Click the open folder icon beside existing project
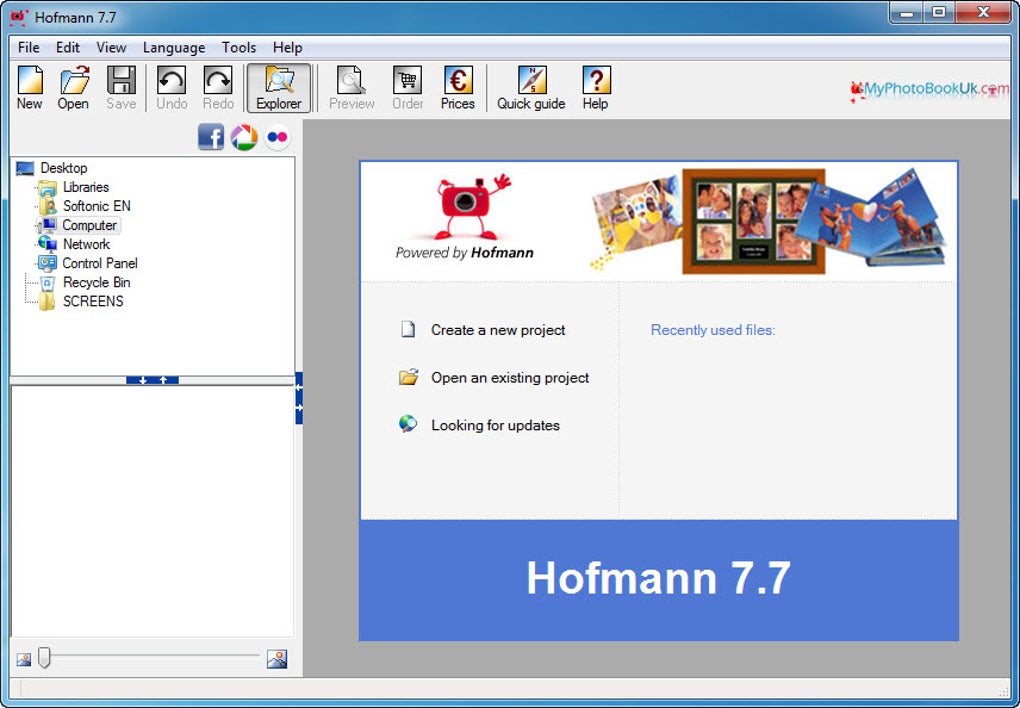 click(x=409, y=377)
